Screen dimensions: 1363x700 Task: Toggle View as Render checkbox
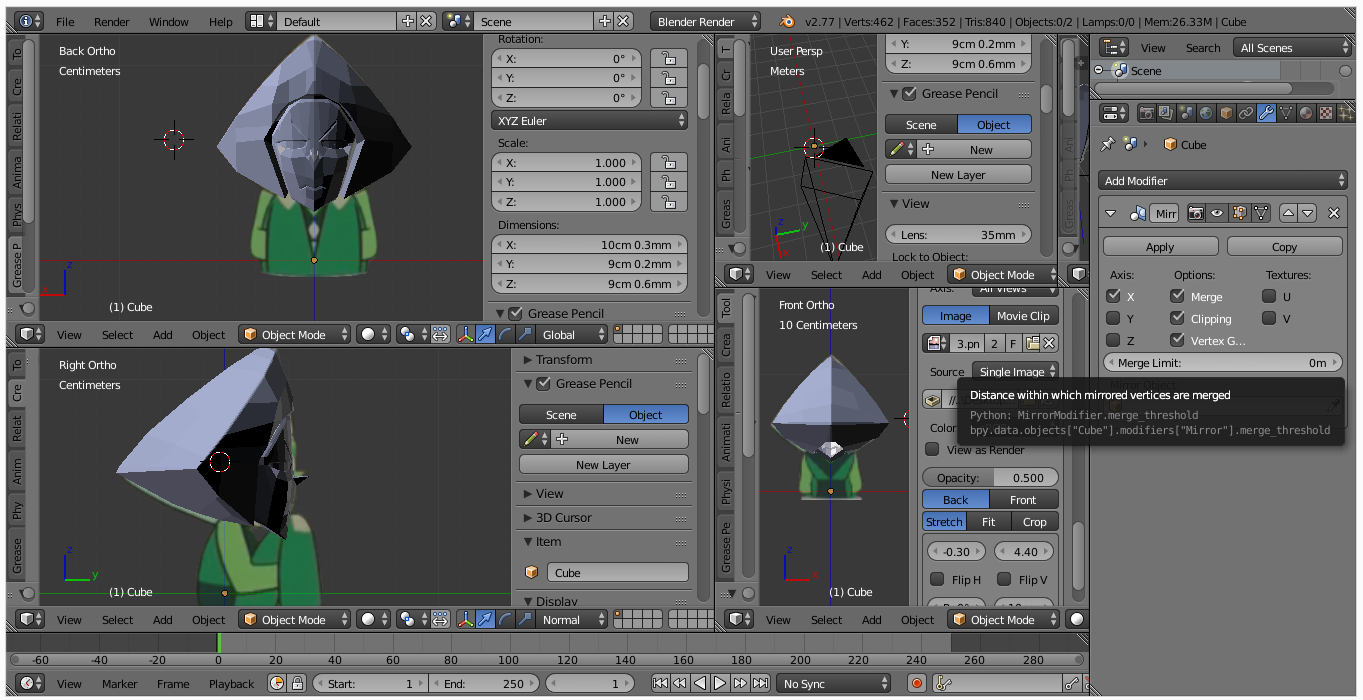(x=932, y=449)
